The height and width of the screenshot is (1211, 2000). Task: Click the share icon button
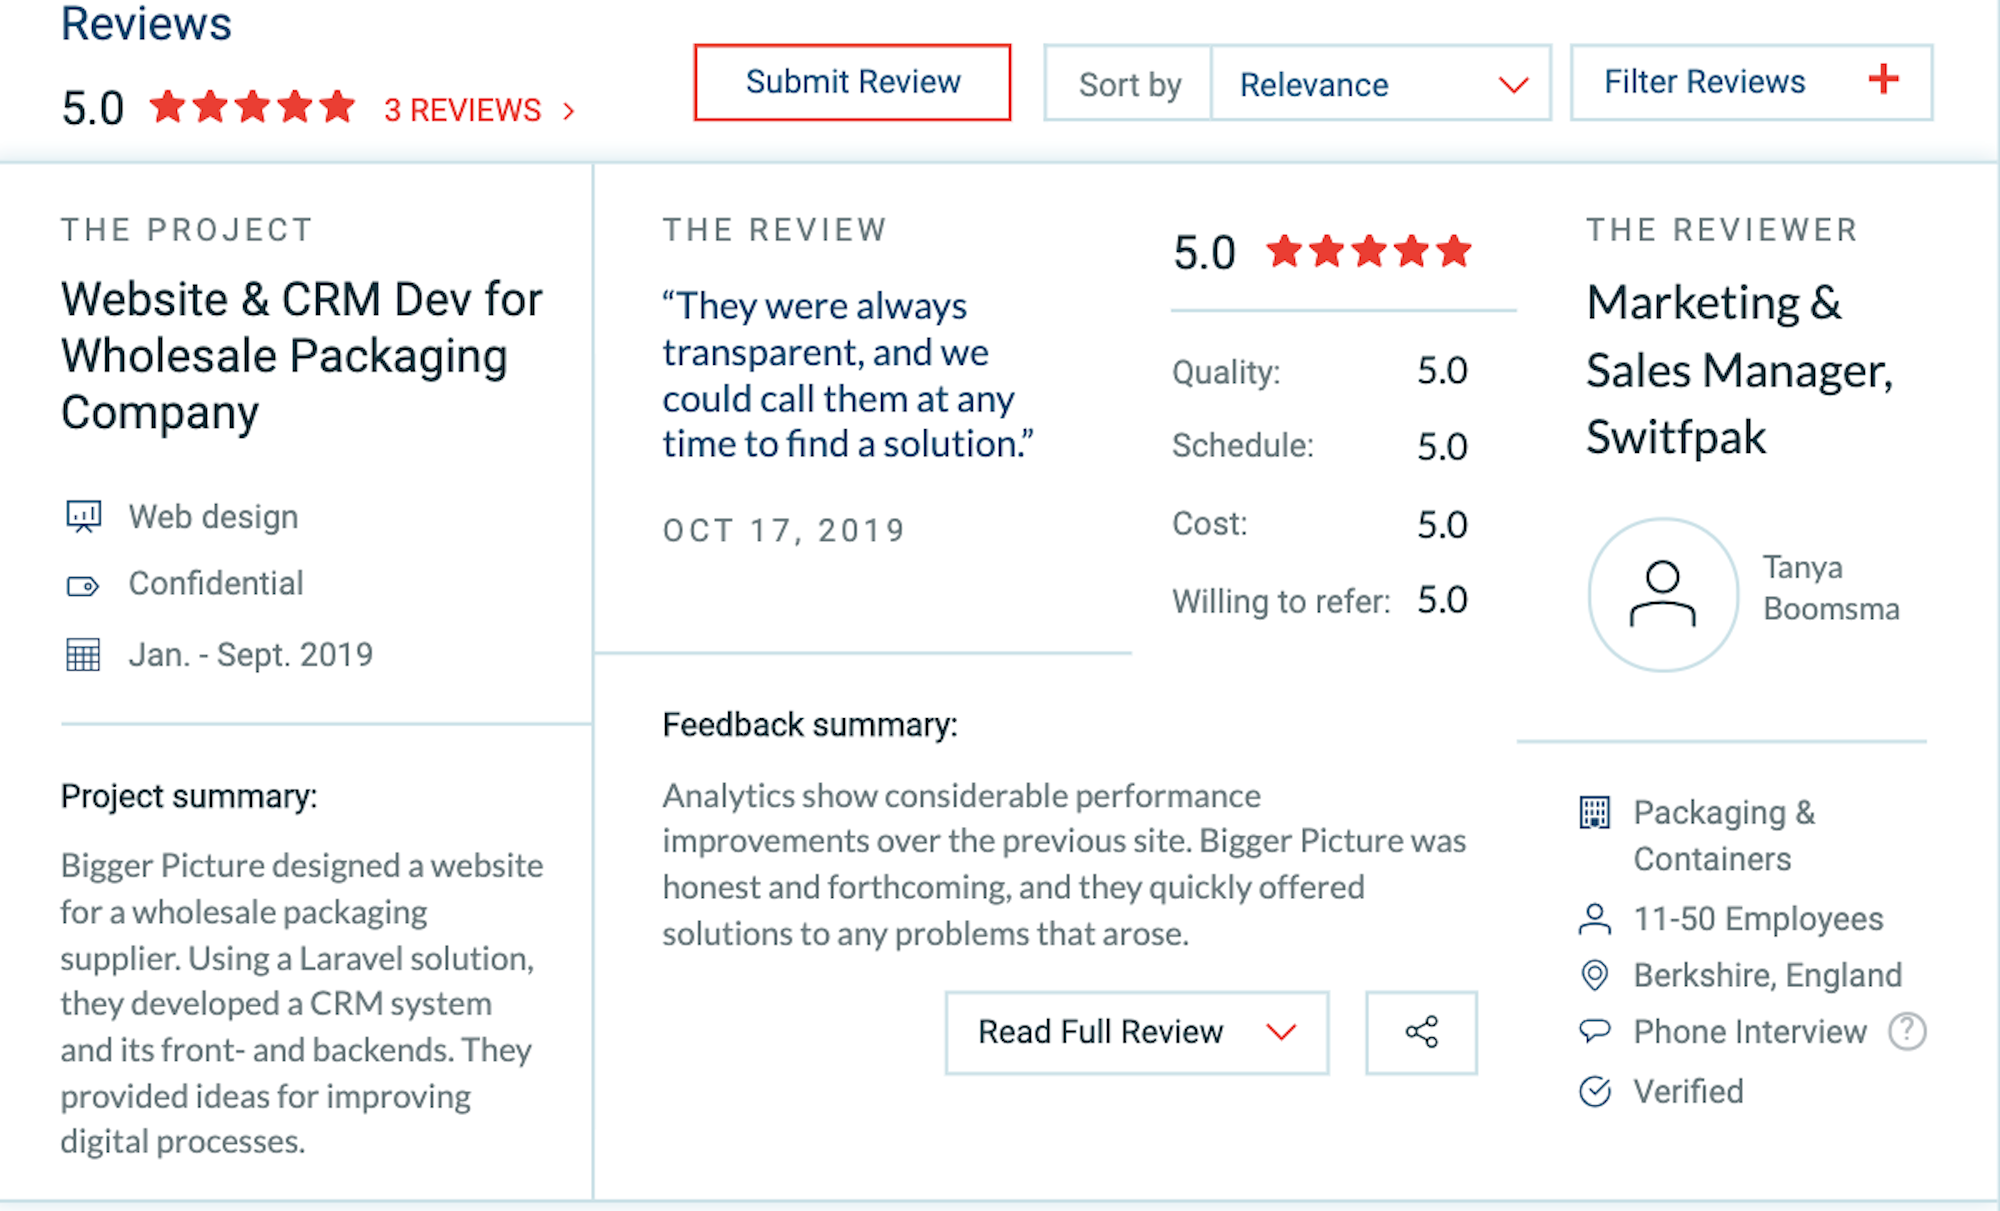(1421, 1032)
